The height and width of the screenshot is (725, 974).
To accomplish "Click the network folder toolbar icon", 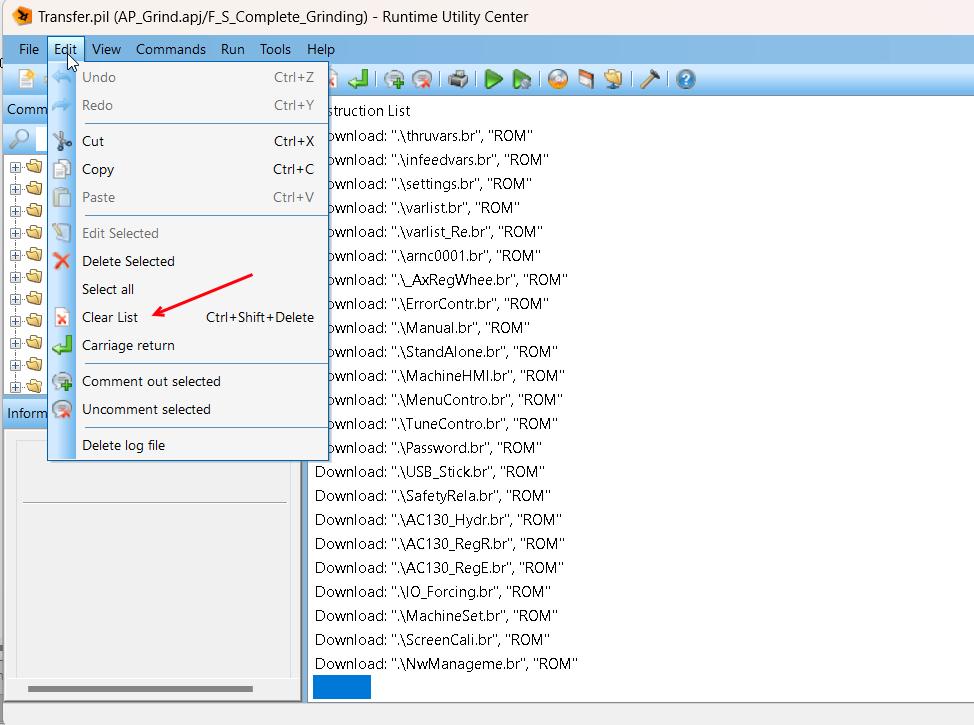I will point(613,79).
